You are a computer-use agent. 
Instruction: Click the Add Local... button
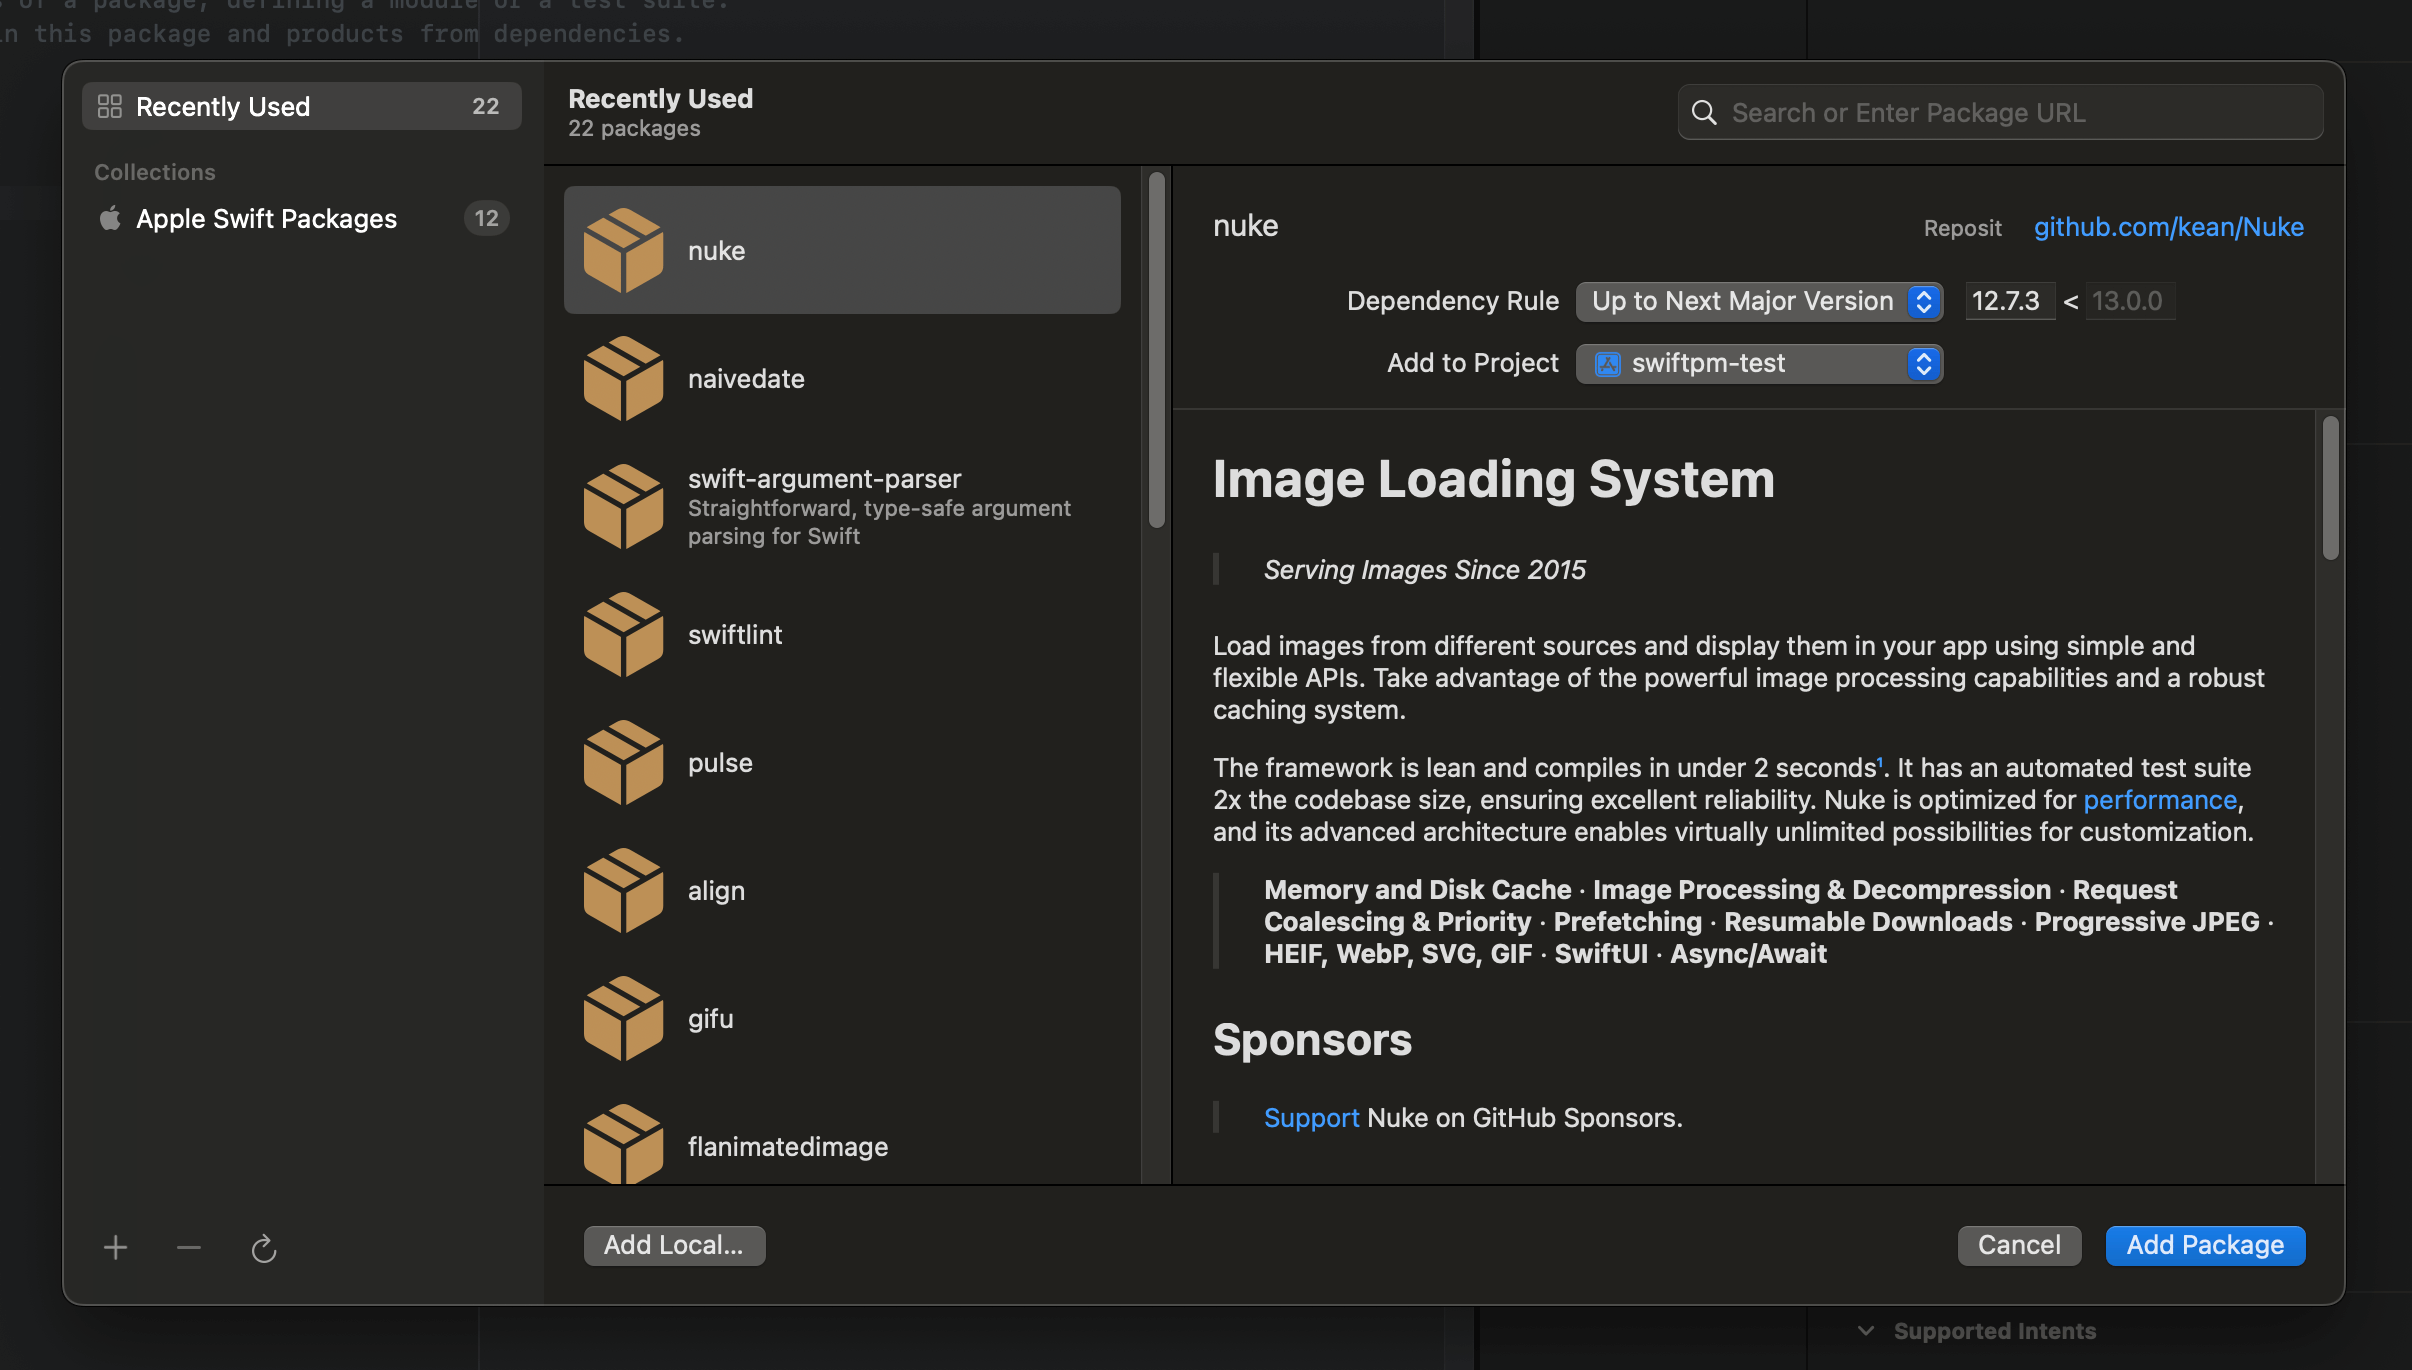tap(674, 1245)
